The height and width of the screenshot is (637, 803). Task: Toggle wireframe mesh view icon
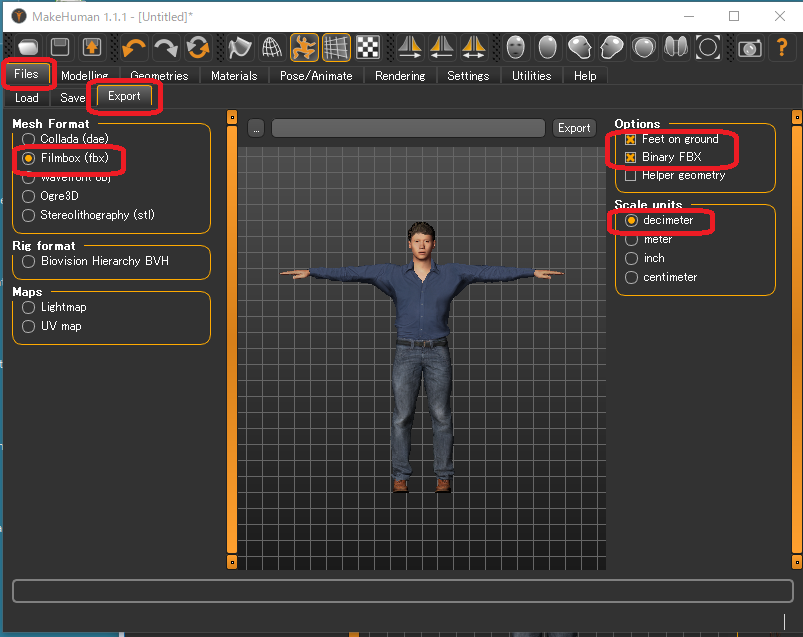271,47
